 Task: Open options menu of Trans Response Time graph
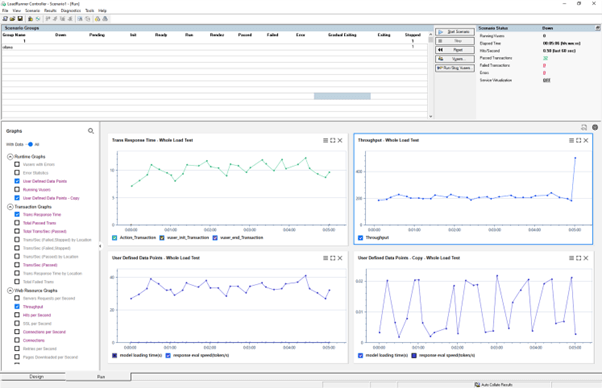[x=326, y=140]
